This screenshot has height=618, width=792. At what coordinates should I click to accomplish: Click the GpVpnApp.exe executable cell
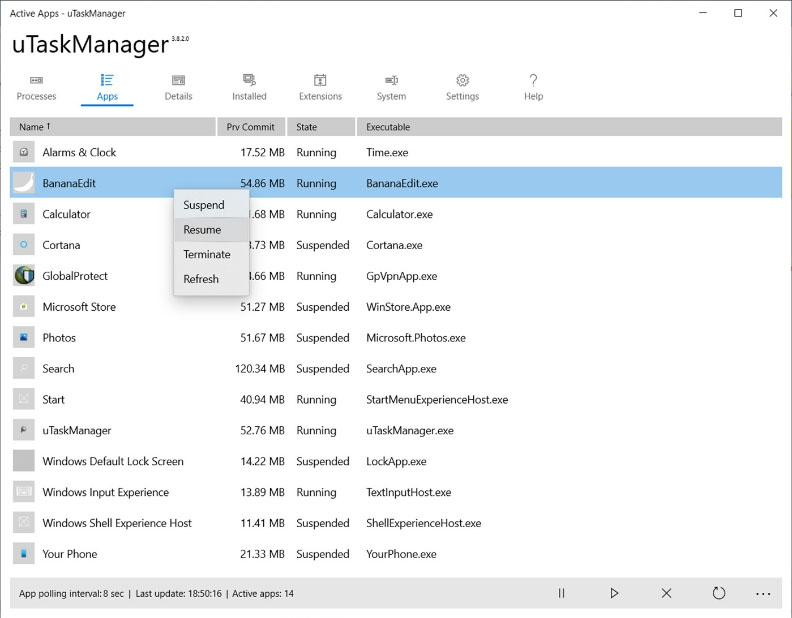[x=402, y=276]
